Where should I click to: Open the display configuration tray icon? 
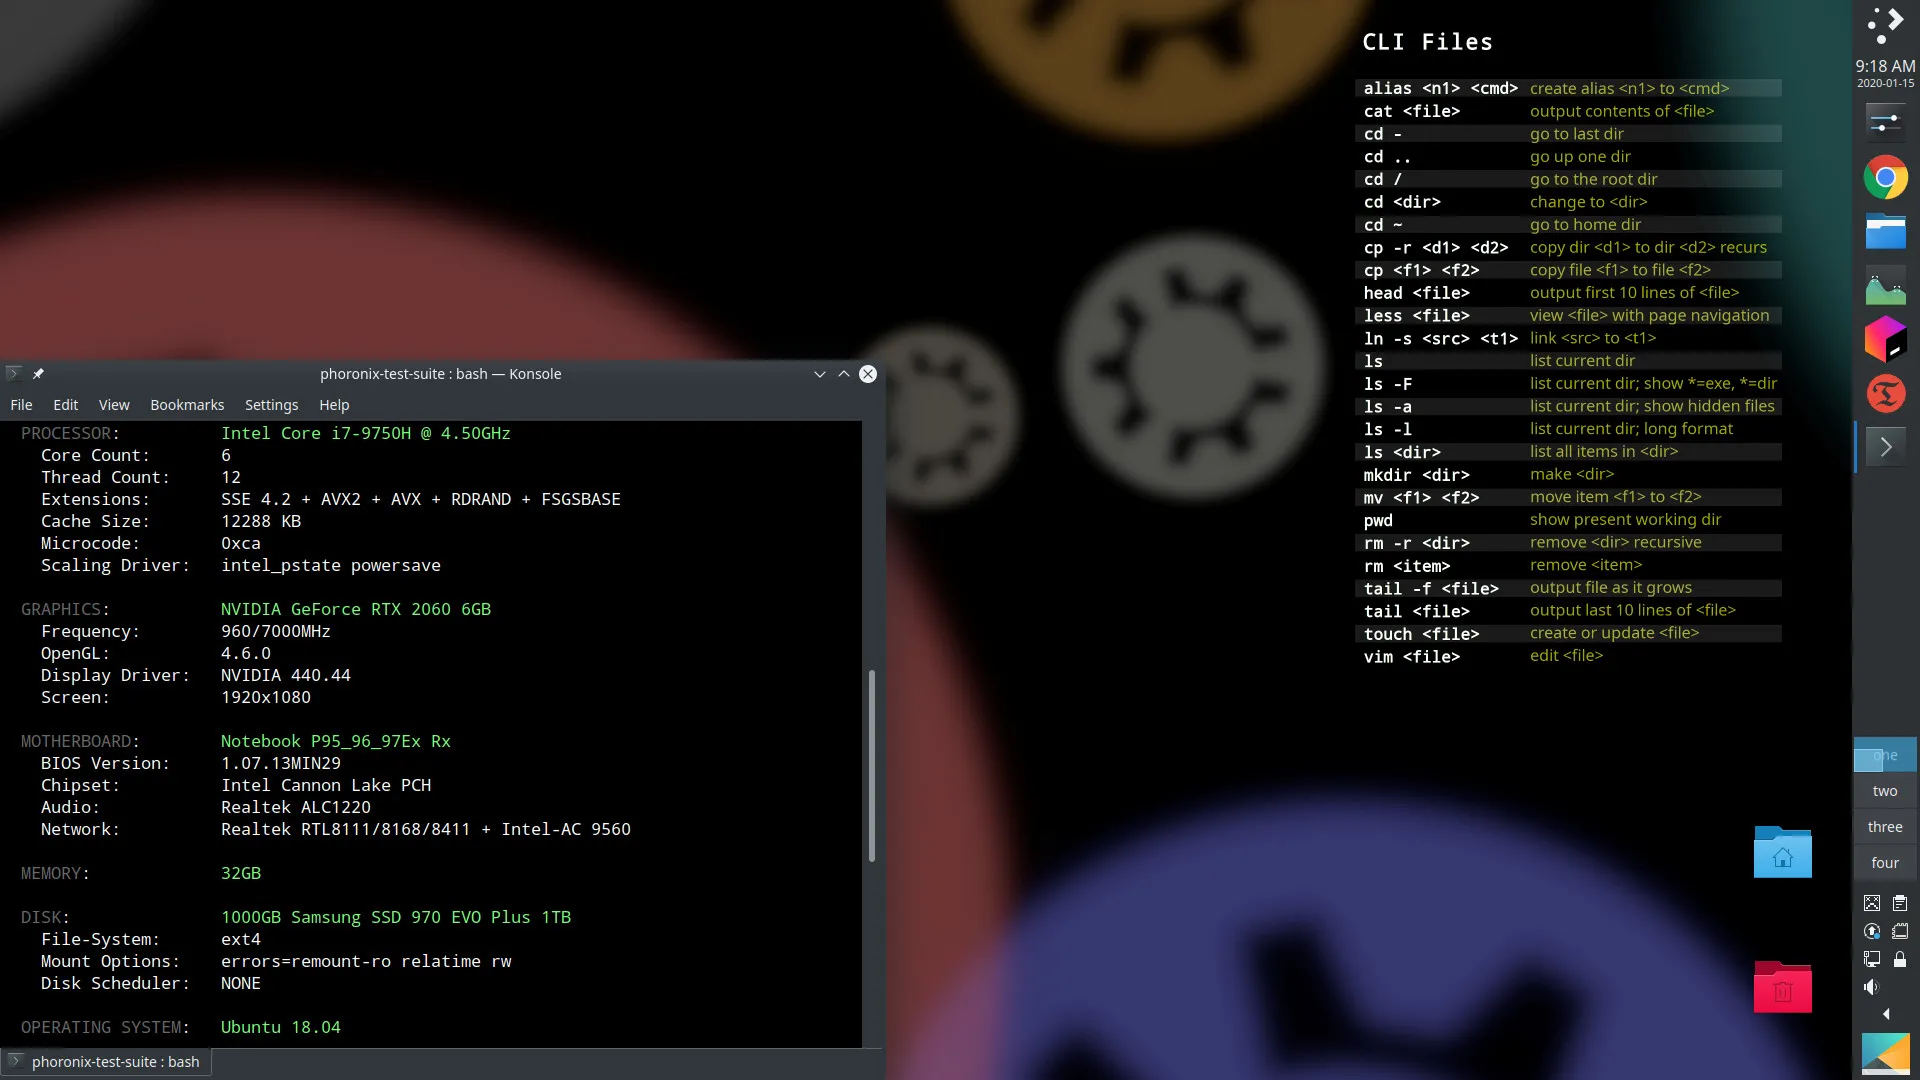click(x=1871, y=903)
